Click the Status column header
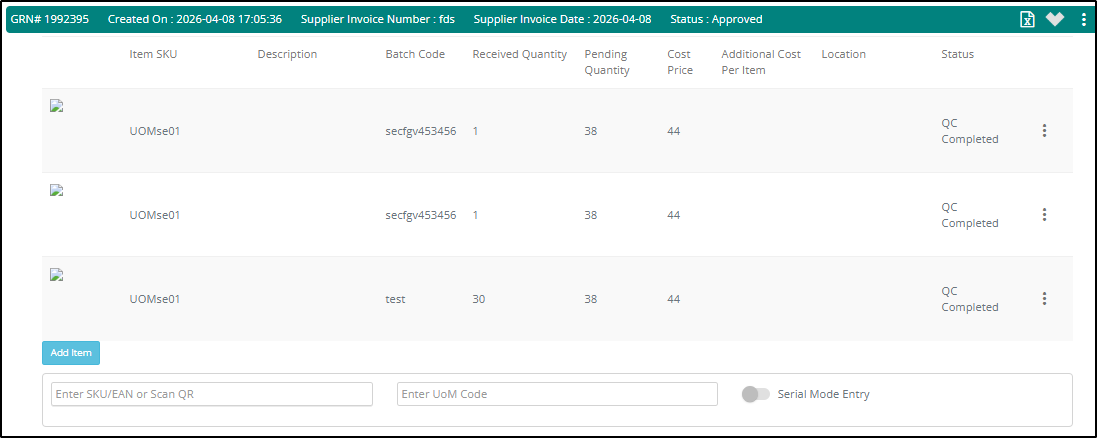Viewport: 1097px width, 438px height. (x=957, y=54)
